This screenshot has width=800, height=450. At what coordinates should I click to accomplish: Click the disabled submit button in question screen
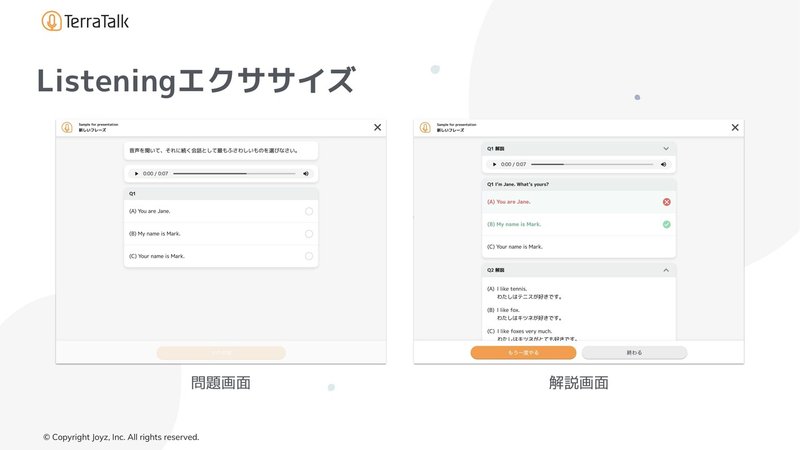point(221,353)
